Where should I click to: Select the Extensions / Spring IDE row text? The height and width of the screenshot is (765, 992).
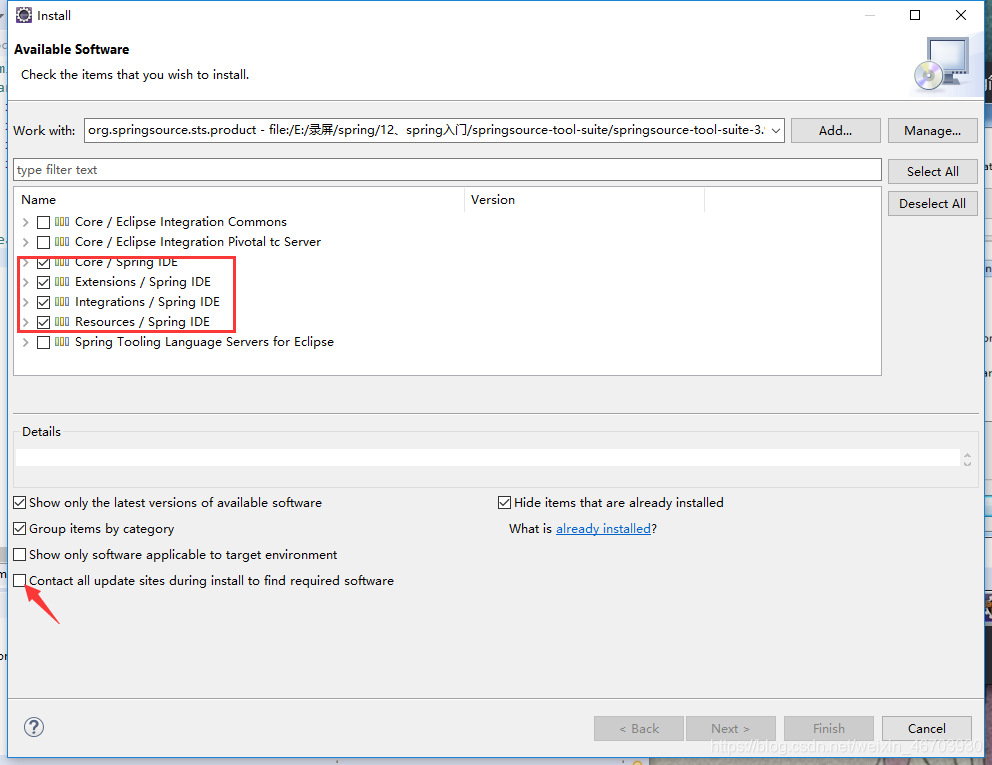click(x=143, y=282)
